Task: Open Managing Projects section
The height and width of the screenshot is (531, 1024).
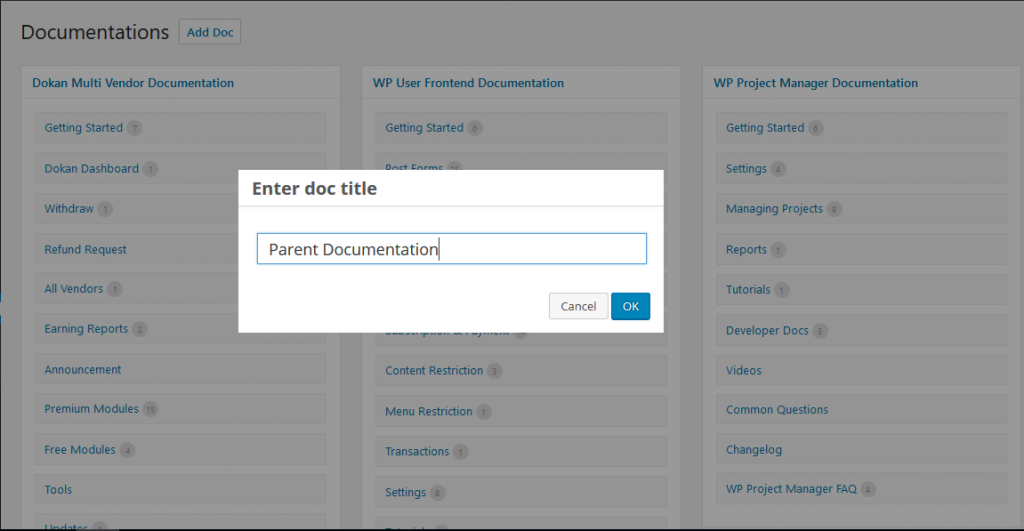Action: pyautogui.click(x=774, y=209)
